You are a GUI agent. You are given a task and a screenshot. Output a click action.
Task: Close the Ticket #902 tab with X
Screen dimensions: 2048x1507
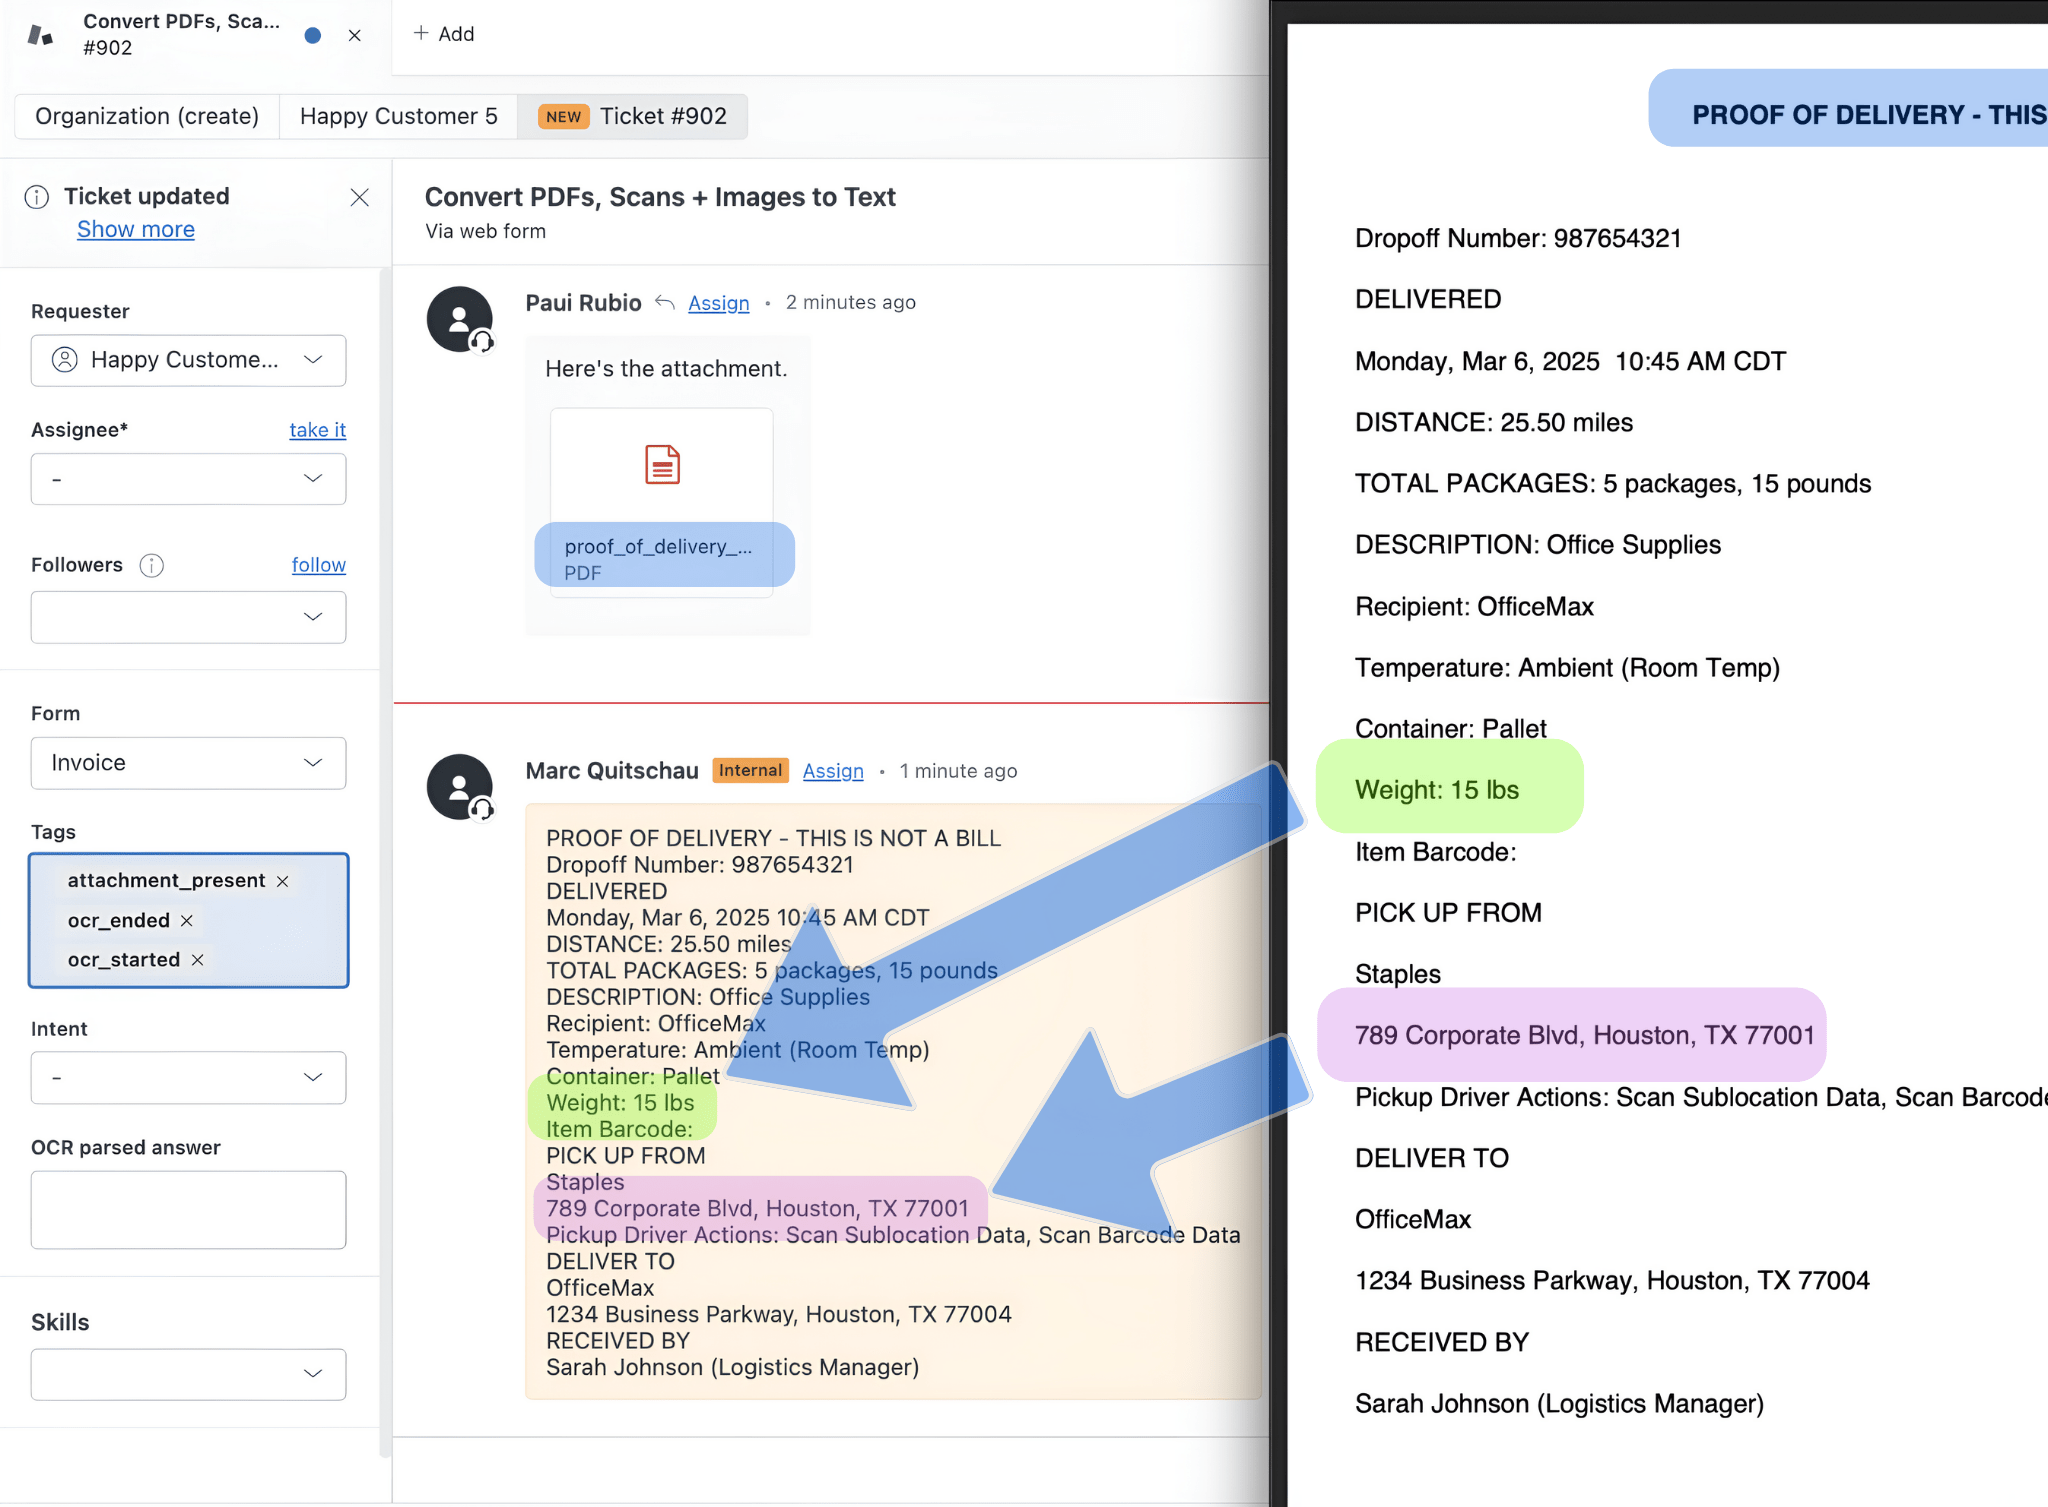coord(355,35)
